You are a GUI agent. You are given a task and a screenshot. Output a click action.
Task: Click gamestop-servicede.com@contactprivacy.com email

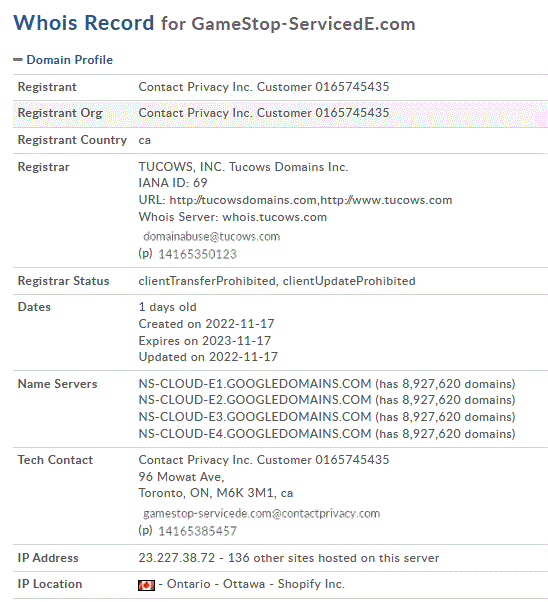tap(262, 514)
